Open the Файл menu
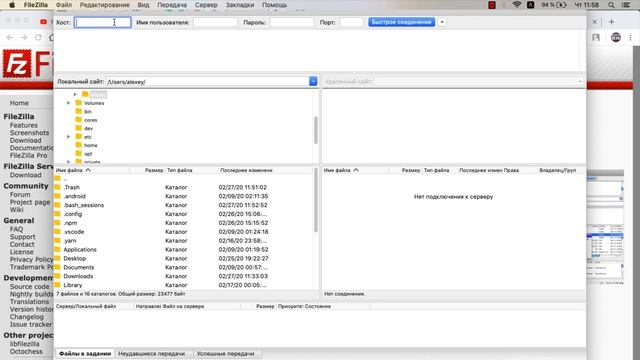This screenshot has width=640, height=360. [64, 5]
